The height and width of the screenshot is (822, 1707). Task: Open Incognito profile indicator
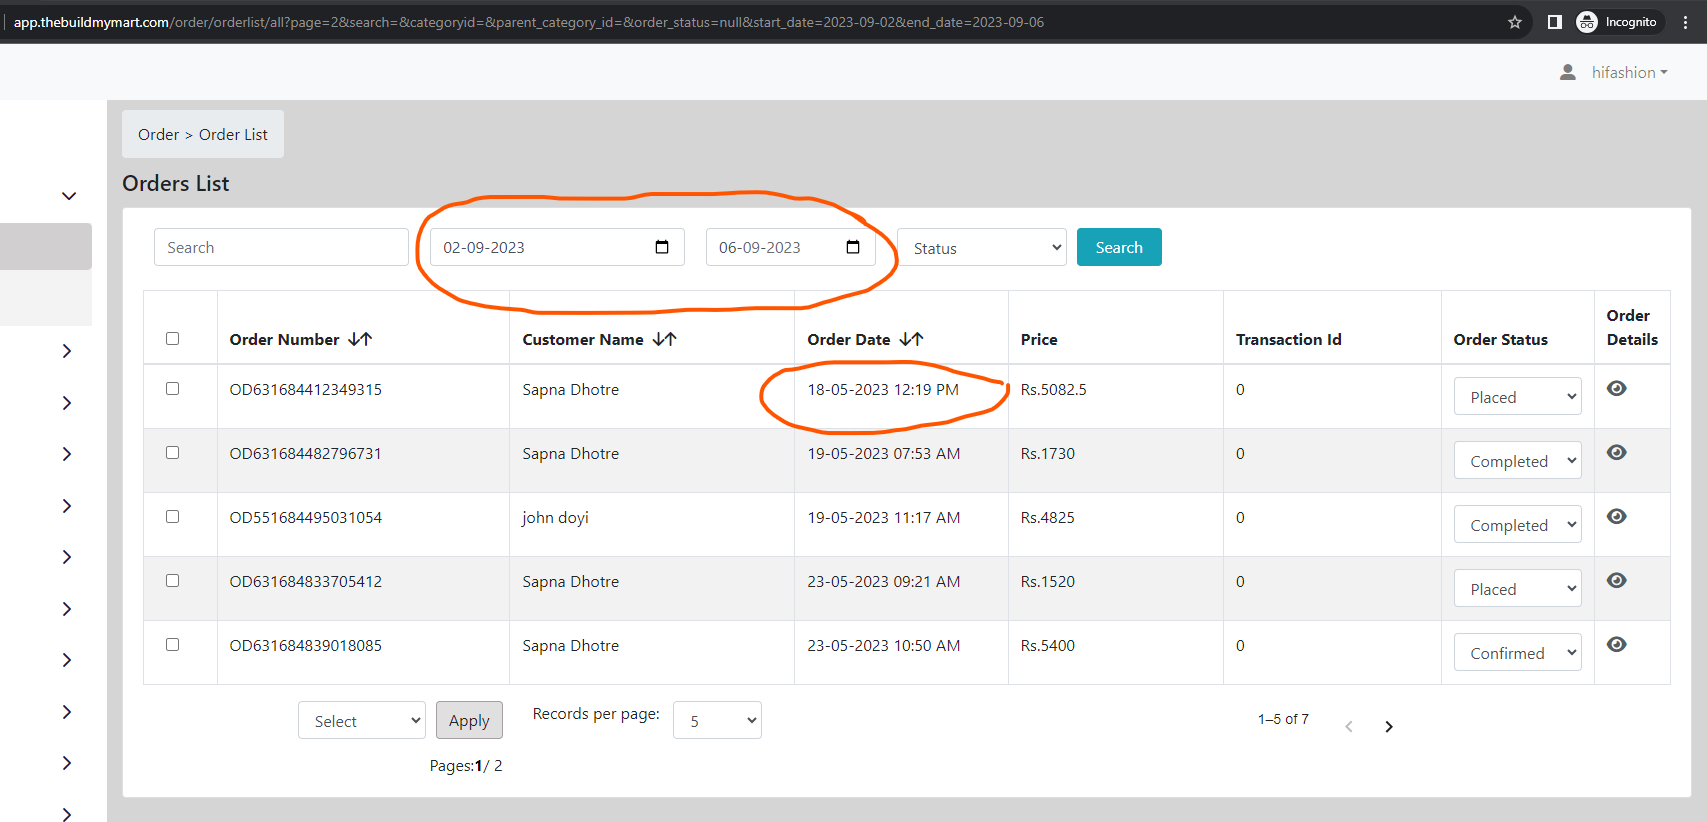(x=1617, y=22)
